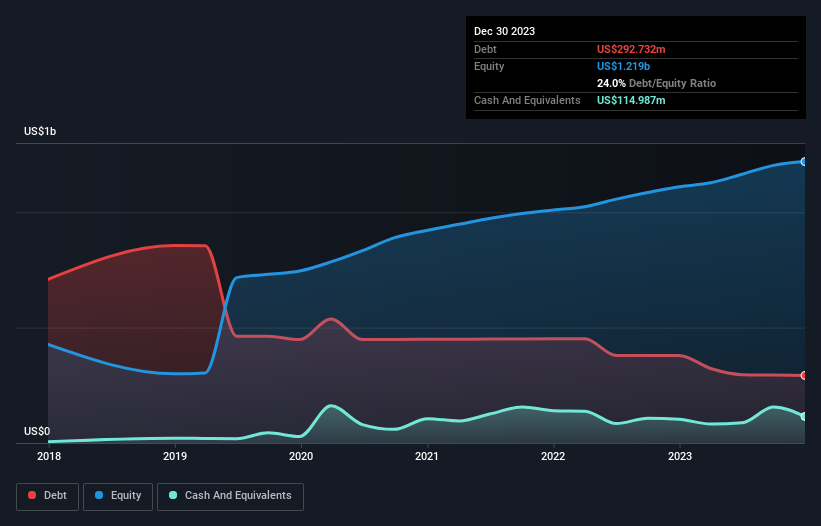Click the 2021 x-axis label

point(427,456)
